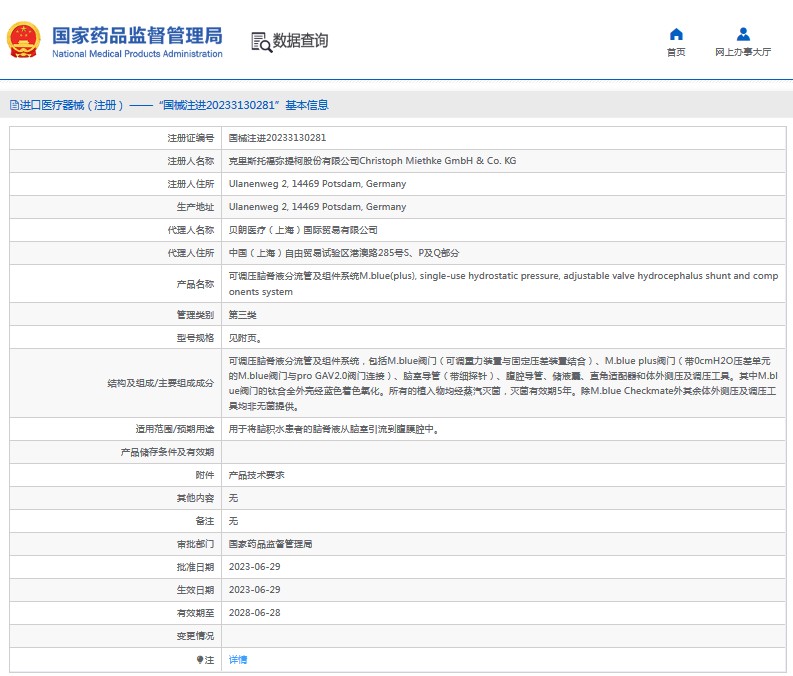The height and width of the screenshot is (676, 793).
Task: Click the document icon before 进口医疗器械
Action: tap(14, 105)
